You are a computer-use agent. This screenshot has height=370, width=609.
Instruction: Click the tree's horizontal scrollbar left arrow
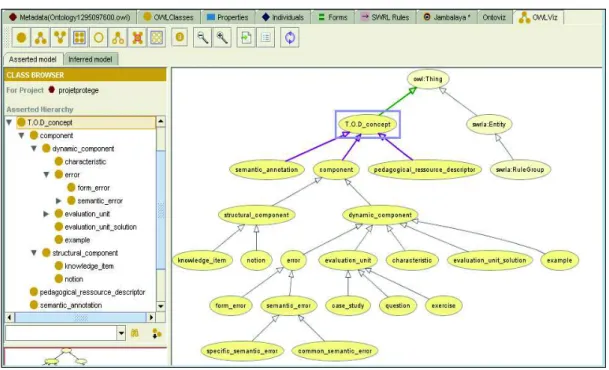(x=10, y=318)
